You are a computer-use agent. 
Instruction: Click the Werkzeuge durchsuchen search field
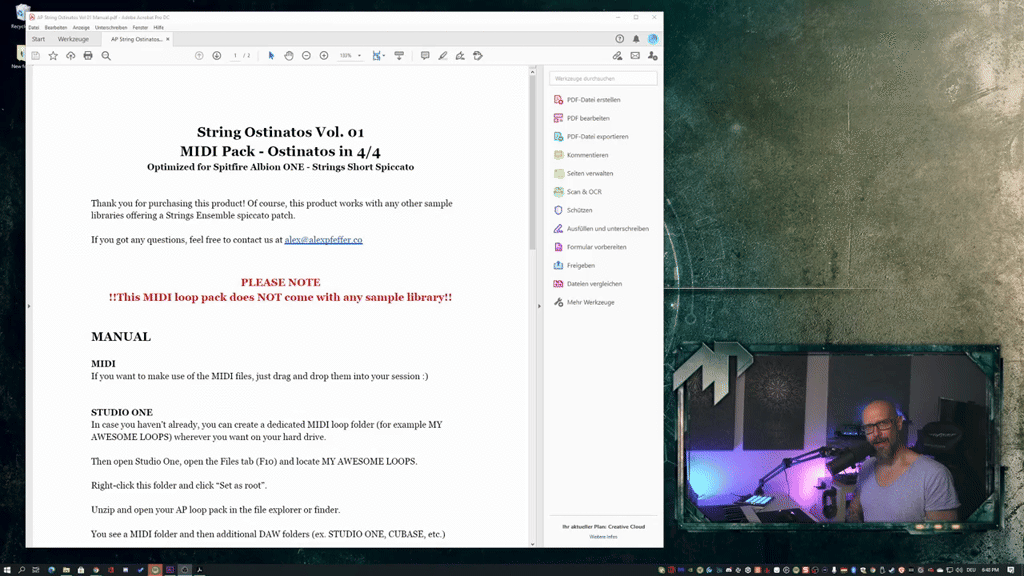click(x=603, y=78)
